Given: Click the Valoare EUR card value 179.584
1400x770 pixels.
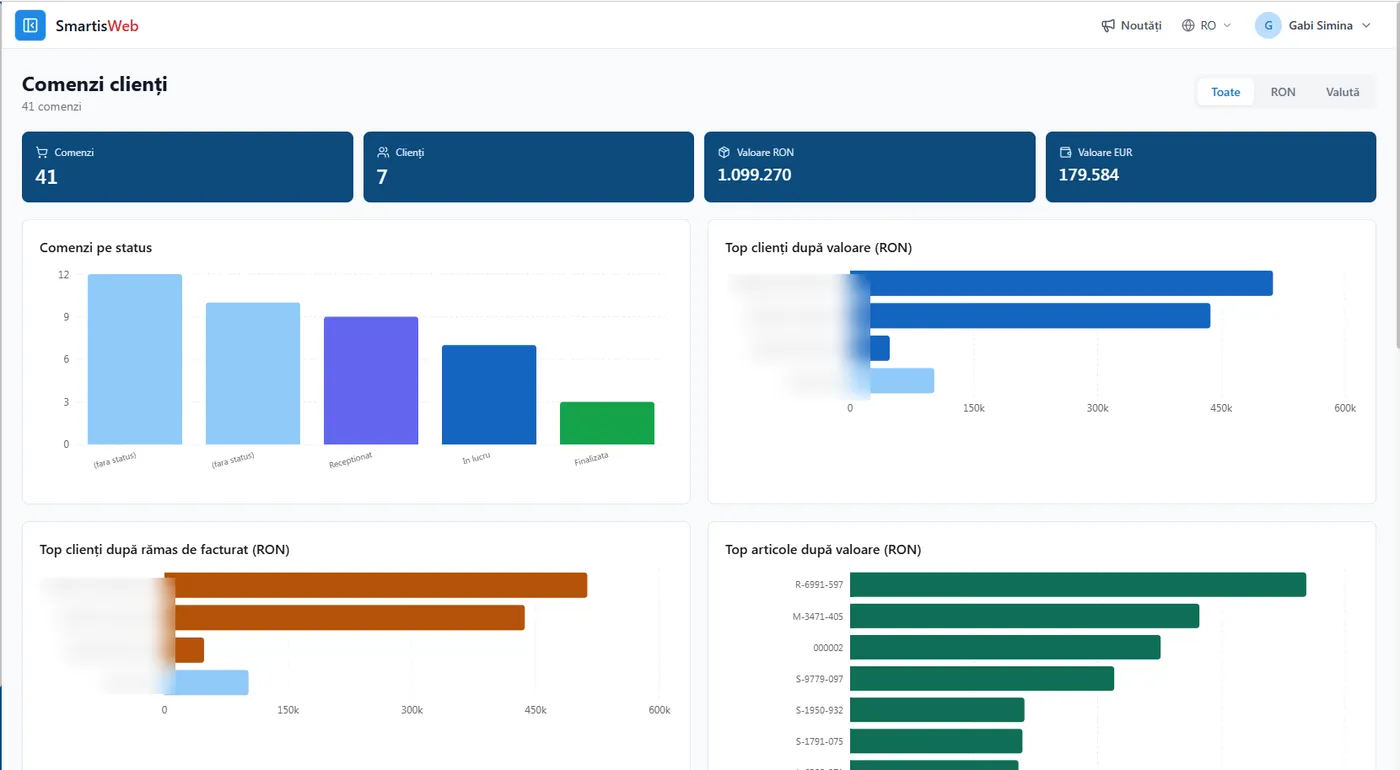Looking at the screenshot, I should [1089, 175].
